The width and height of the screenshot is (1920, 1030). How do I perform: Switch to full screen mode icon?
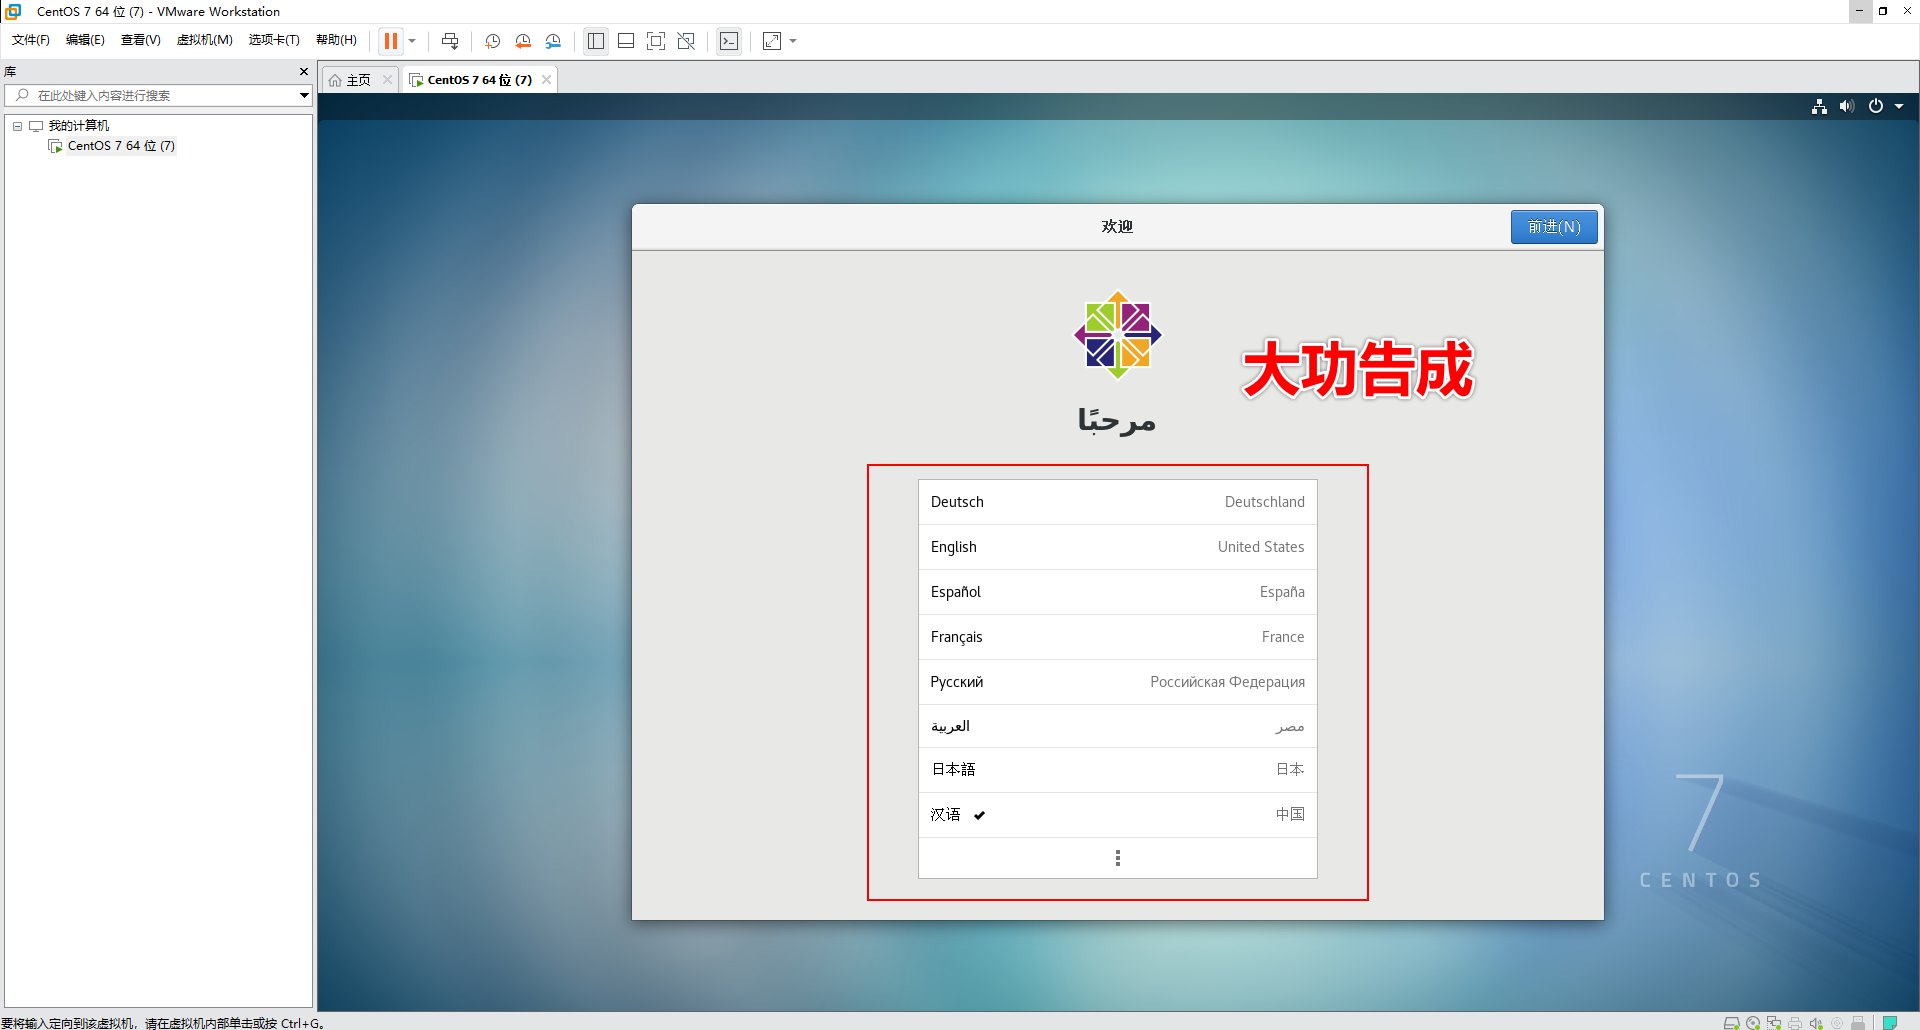(x=656, y=41)
